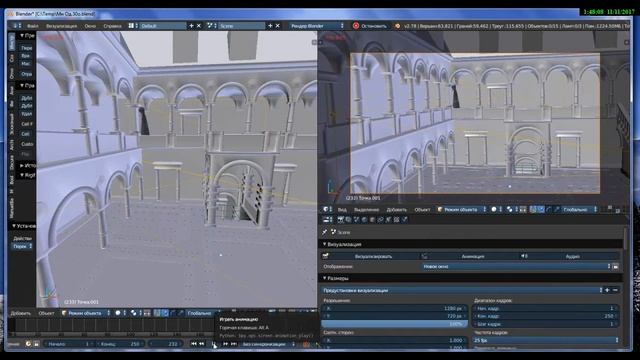640x360 pixels.
Task: Open editor type selector in right viewport header
Action: click(328, 209)
